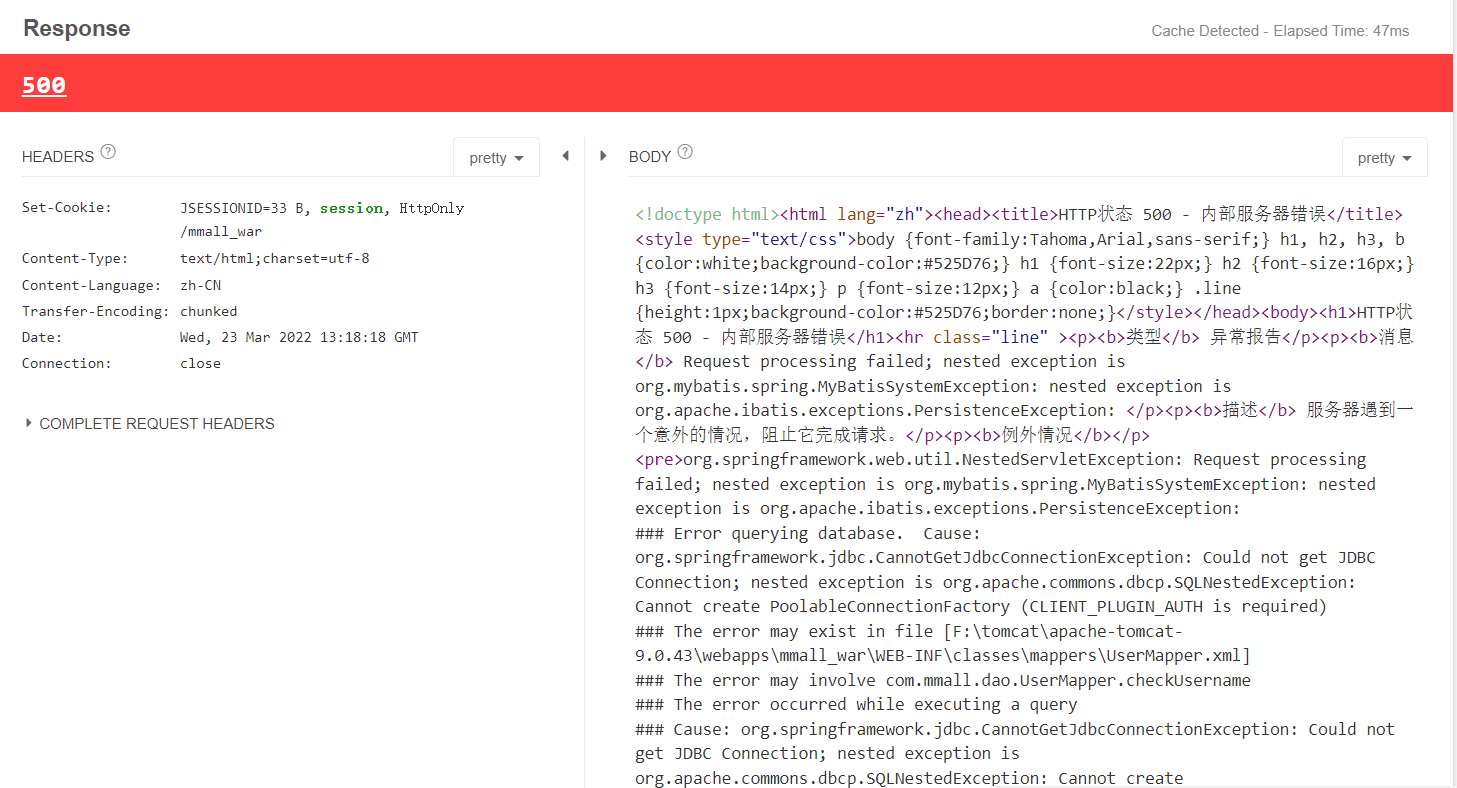Click the Set-Cookie header name

click(67, 208)
